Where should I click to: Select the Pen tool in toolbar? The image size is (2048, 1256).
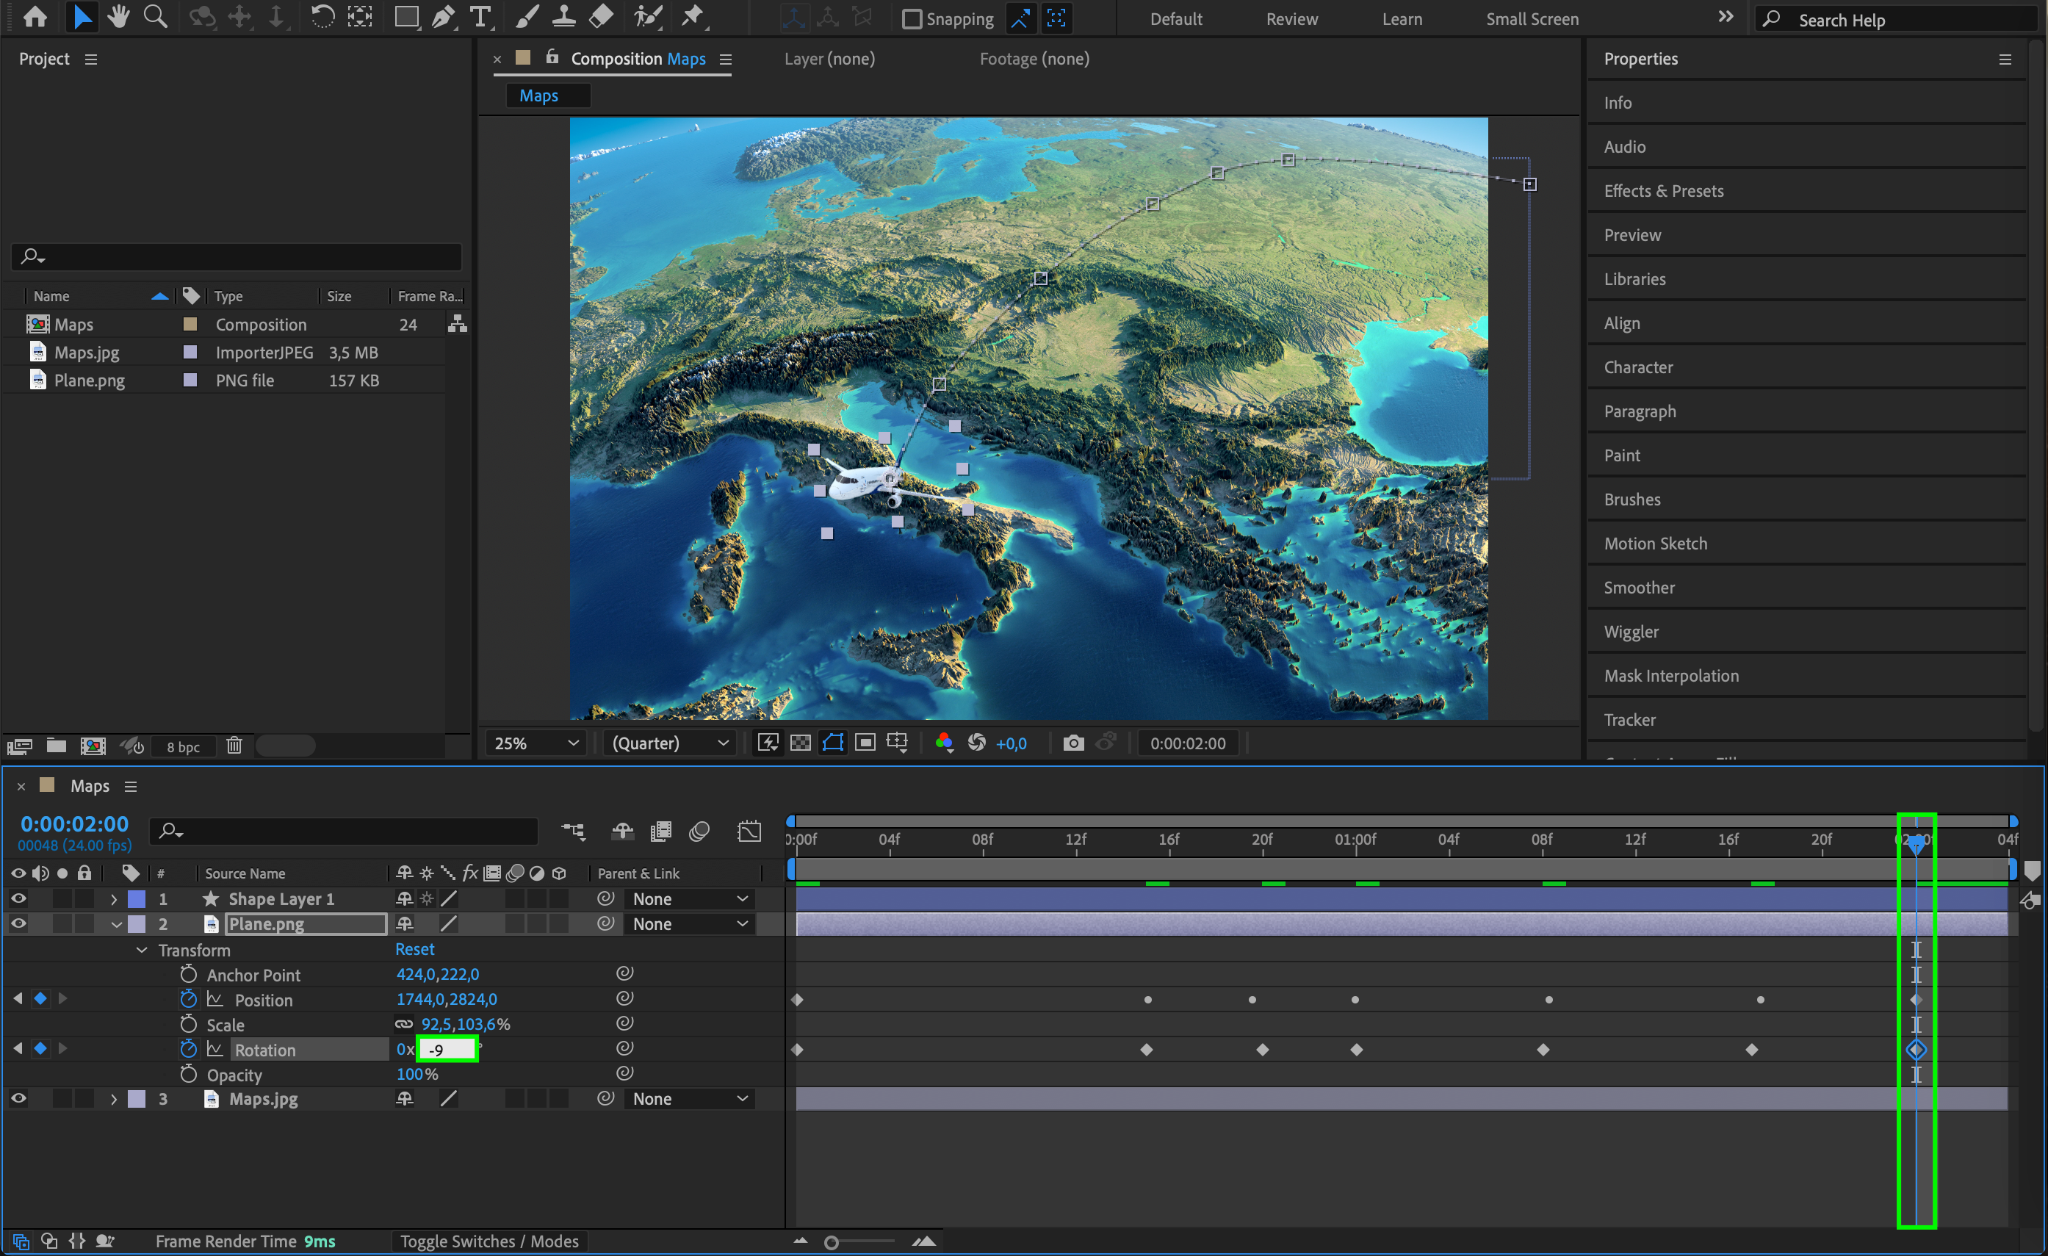(x=443, y=17)
